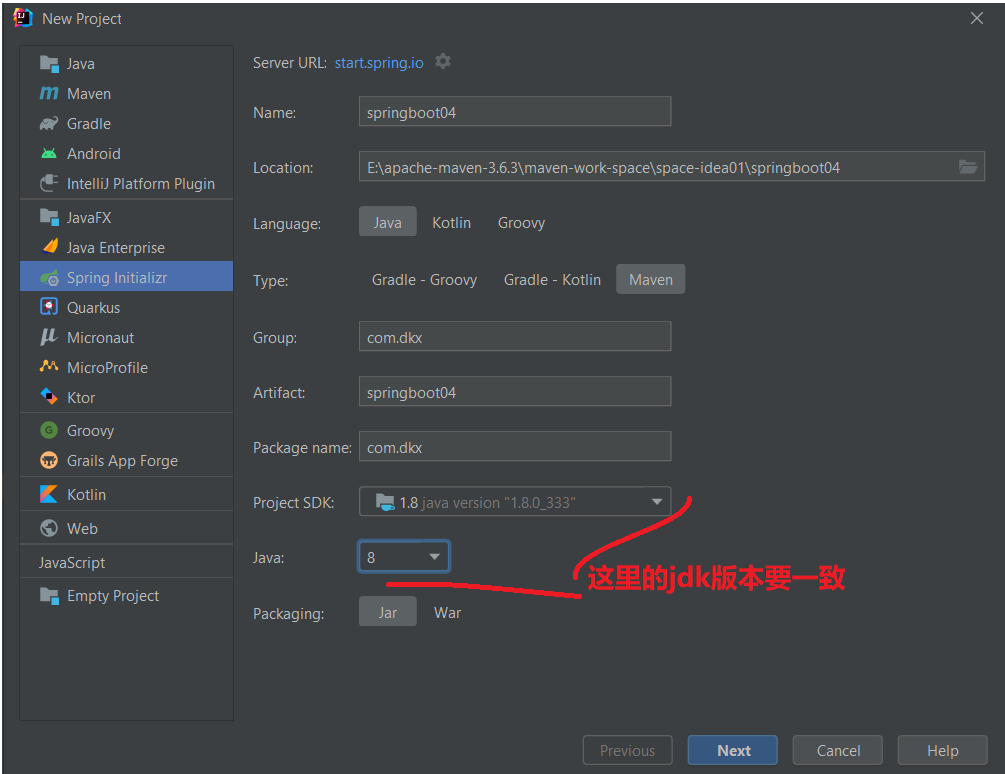This screenshot has width=1005, height=774.
Task: Select Groovy as the language
Action: (x=522, y=222)
